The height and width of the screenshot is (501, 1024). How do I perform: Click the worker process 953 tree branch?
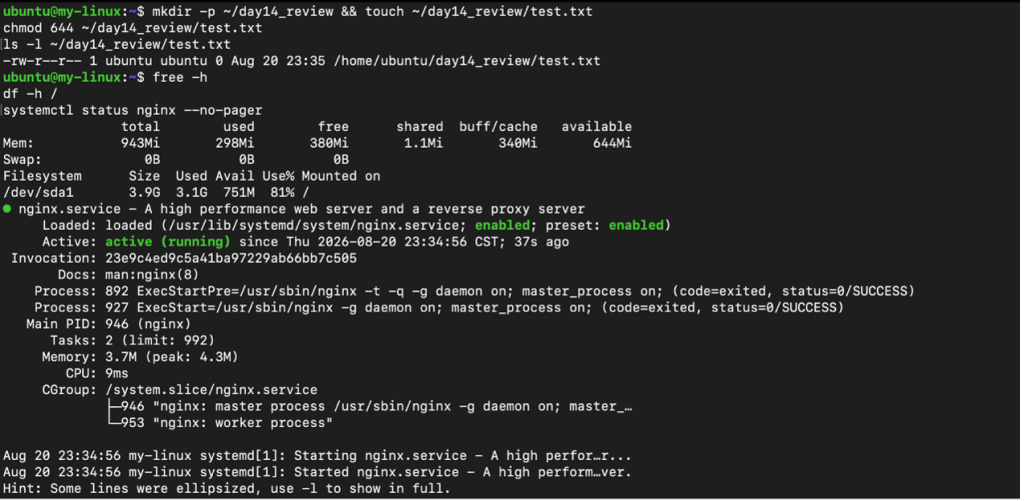219,423
